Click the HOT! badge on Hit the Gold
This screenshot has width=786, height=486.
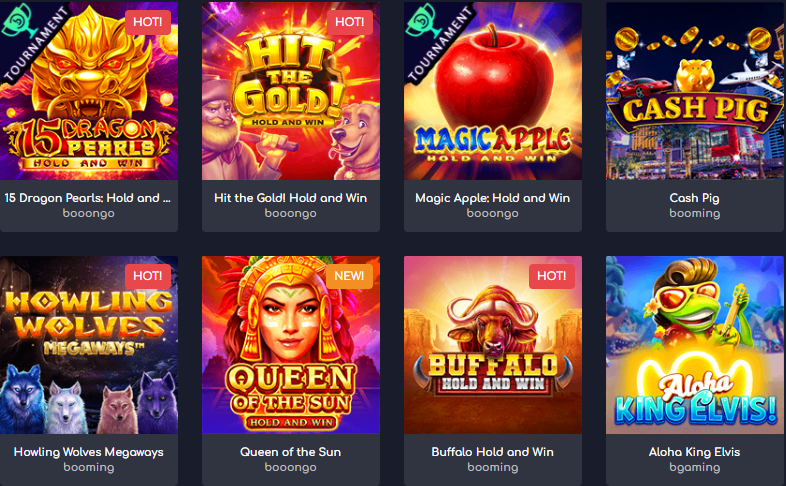click(349, 22)
